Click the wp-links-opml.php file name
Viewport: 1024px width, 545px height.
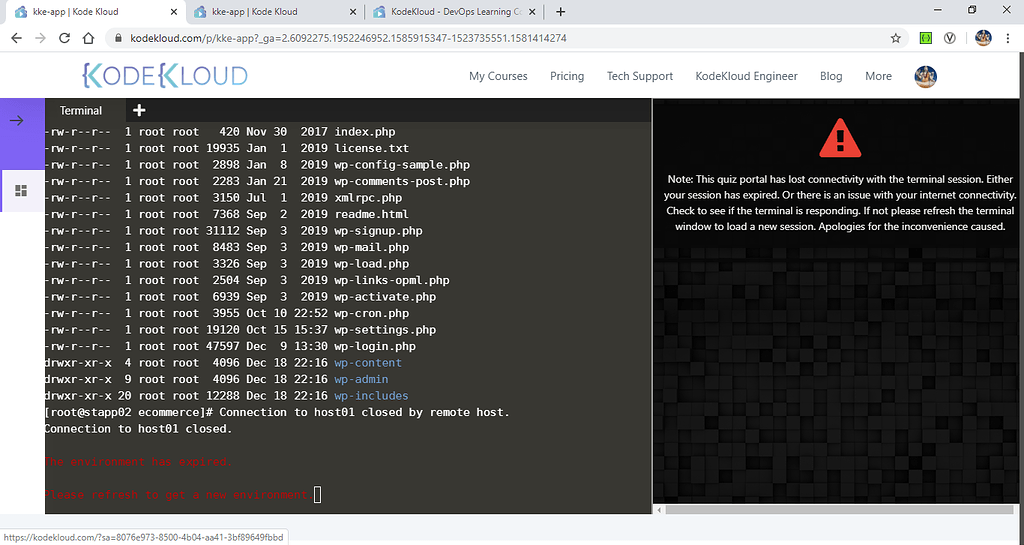point(392,281)
